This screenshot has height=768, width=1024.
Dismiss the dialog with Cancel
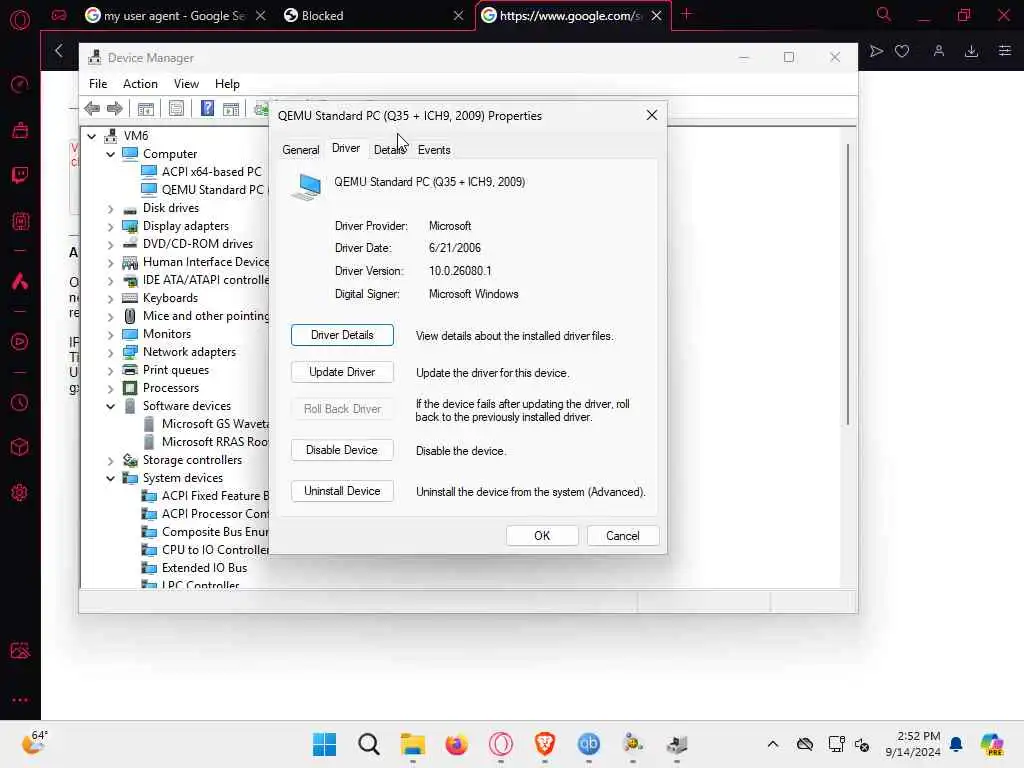tap(622, 536)
